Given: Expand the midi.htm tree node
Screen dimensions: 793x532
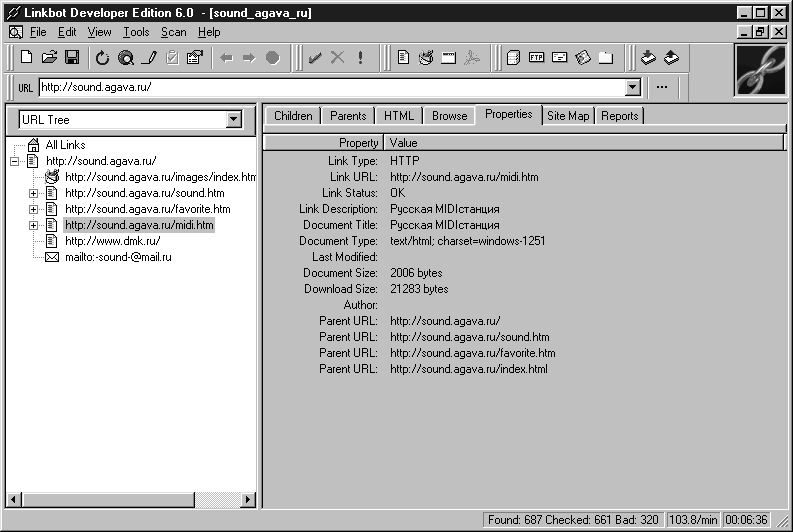Looking at the screenshot, I should (x=33, y=226).
